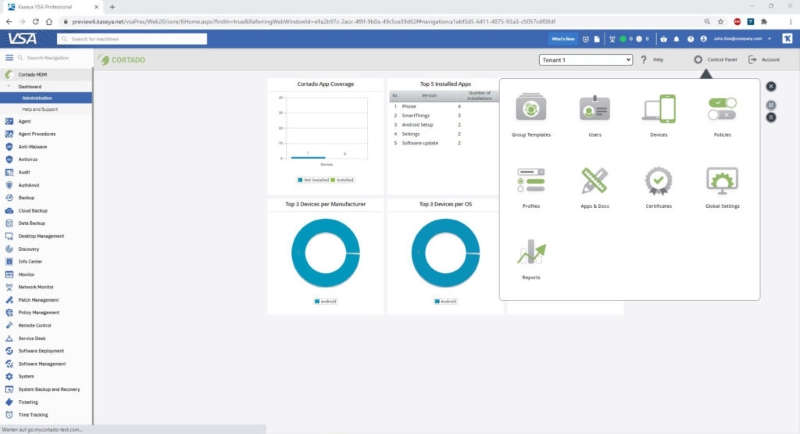Click the document icon in header
800x434 pixels.
click(x=596, y=39)
